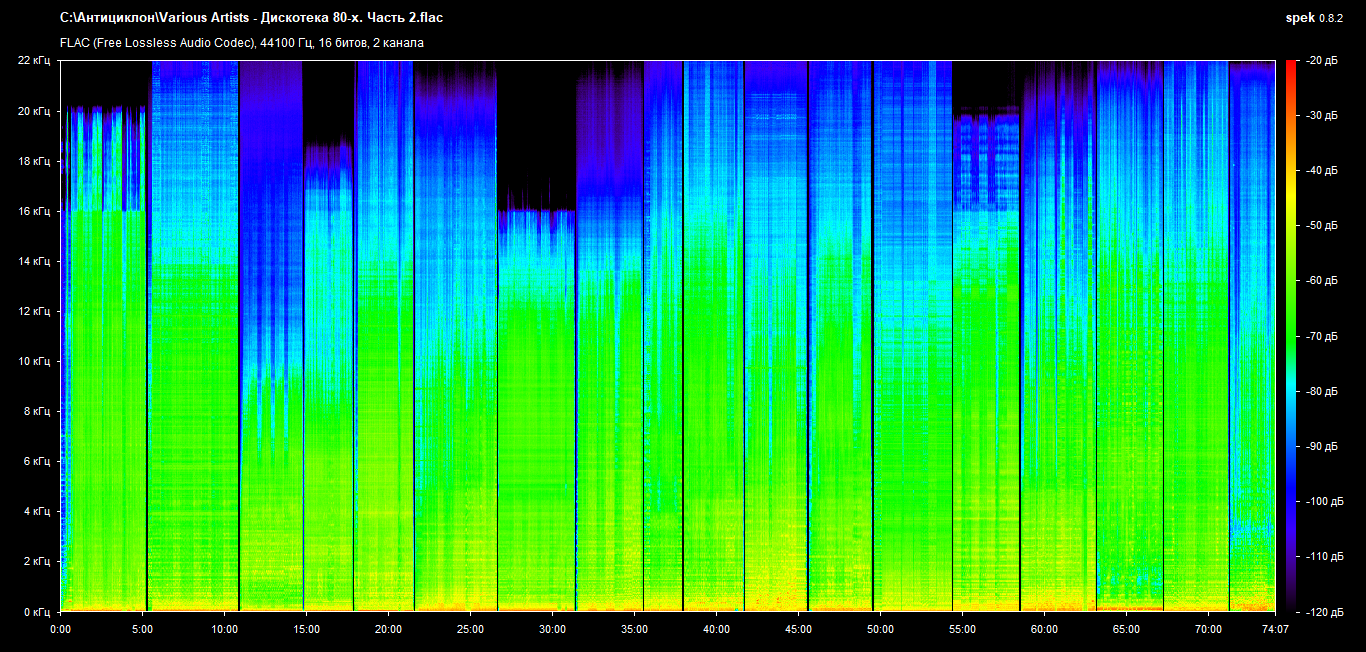
Task: Click the -50 дБ scale label
Action: 1321,226
